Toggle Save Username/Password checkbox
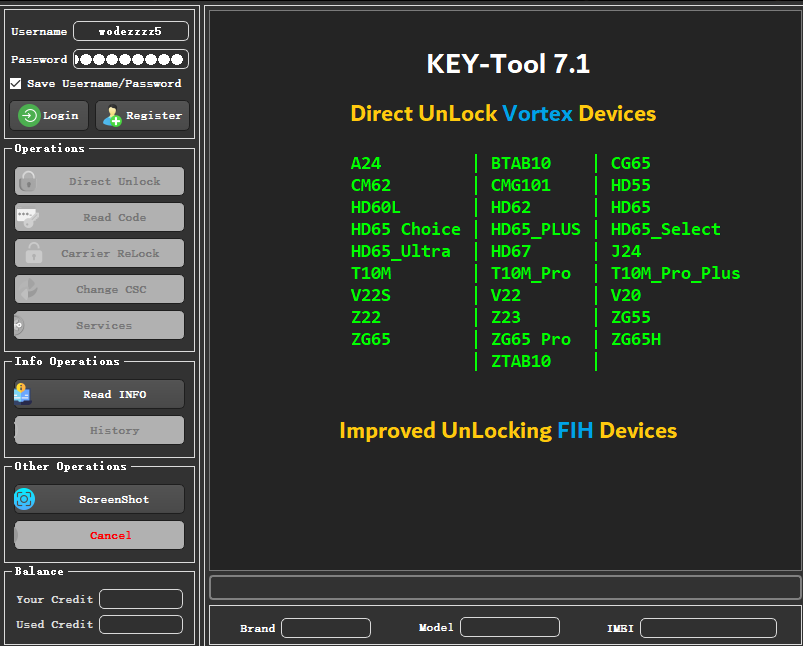Viewport: 803px width, 646px height. tap(16, 84)
